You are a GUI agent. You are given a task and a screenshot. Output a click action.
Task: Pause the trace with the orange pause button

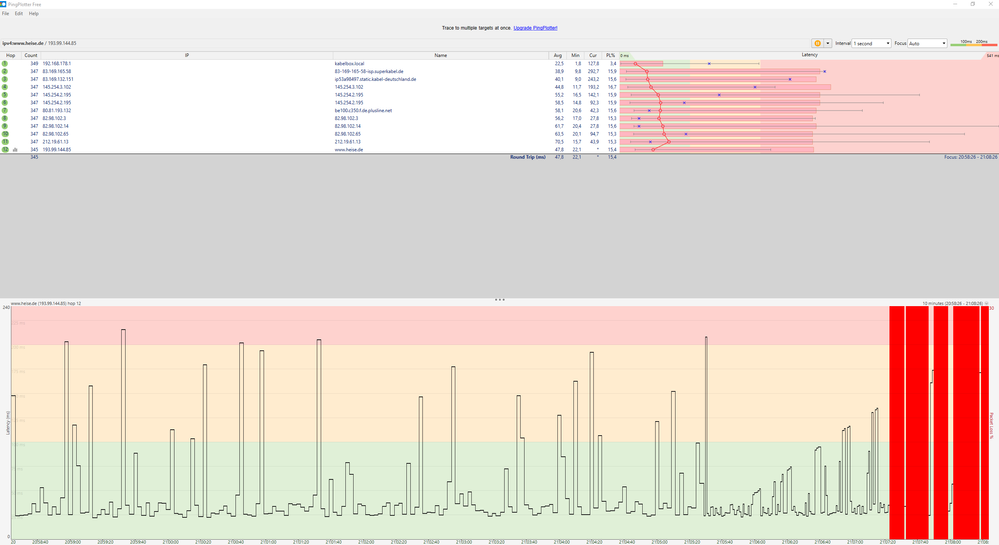coord(817,43)
